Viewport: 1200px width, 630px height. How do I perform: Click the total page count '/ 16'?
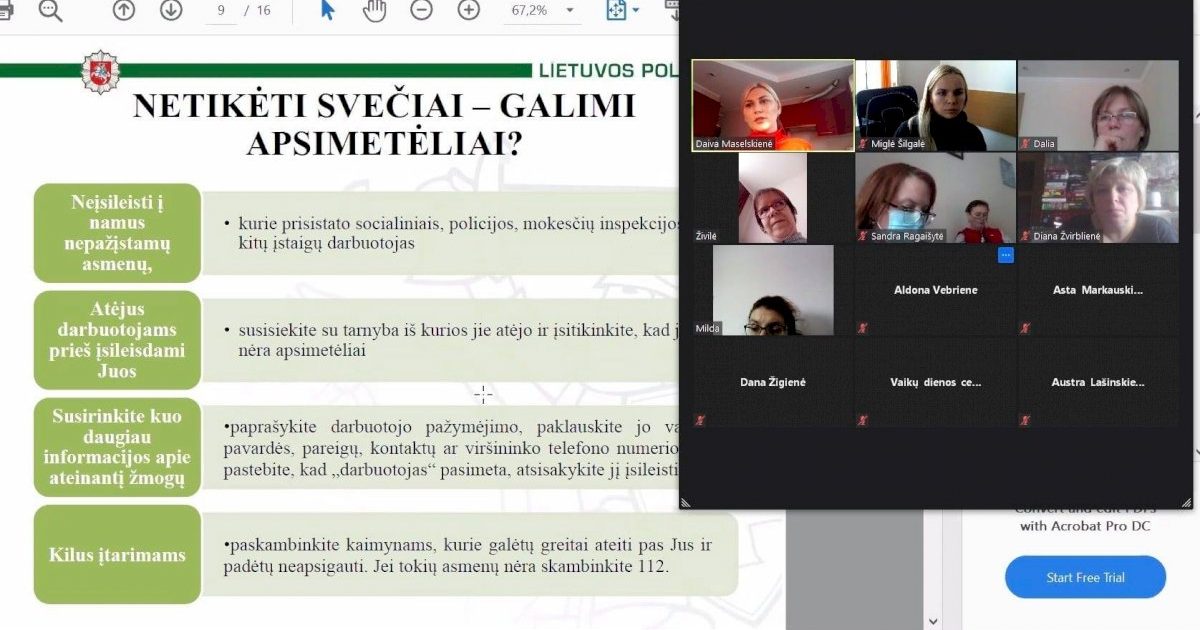coord(258,10)
